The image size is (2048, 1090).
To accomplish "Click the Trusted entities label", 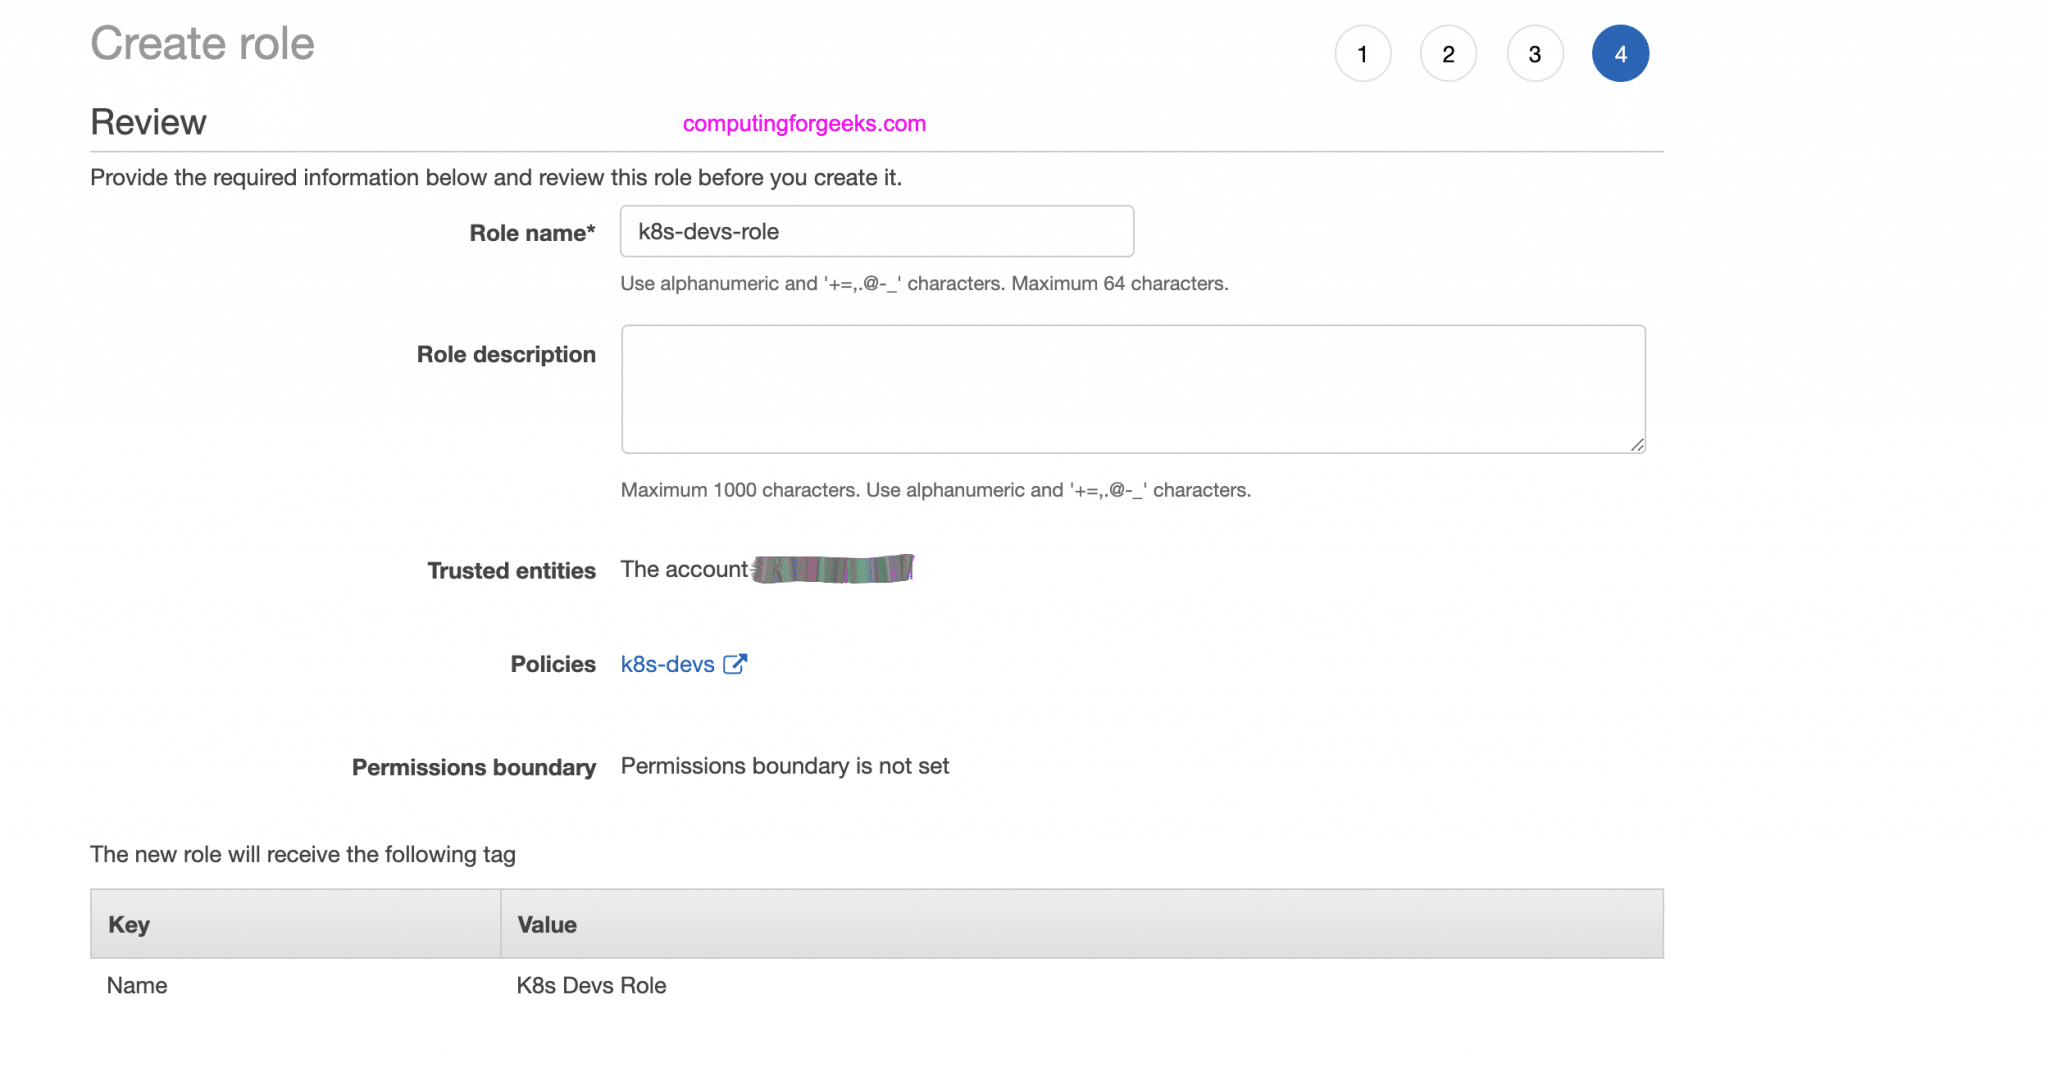I will (x=511, y=570).
